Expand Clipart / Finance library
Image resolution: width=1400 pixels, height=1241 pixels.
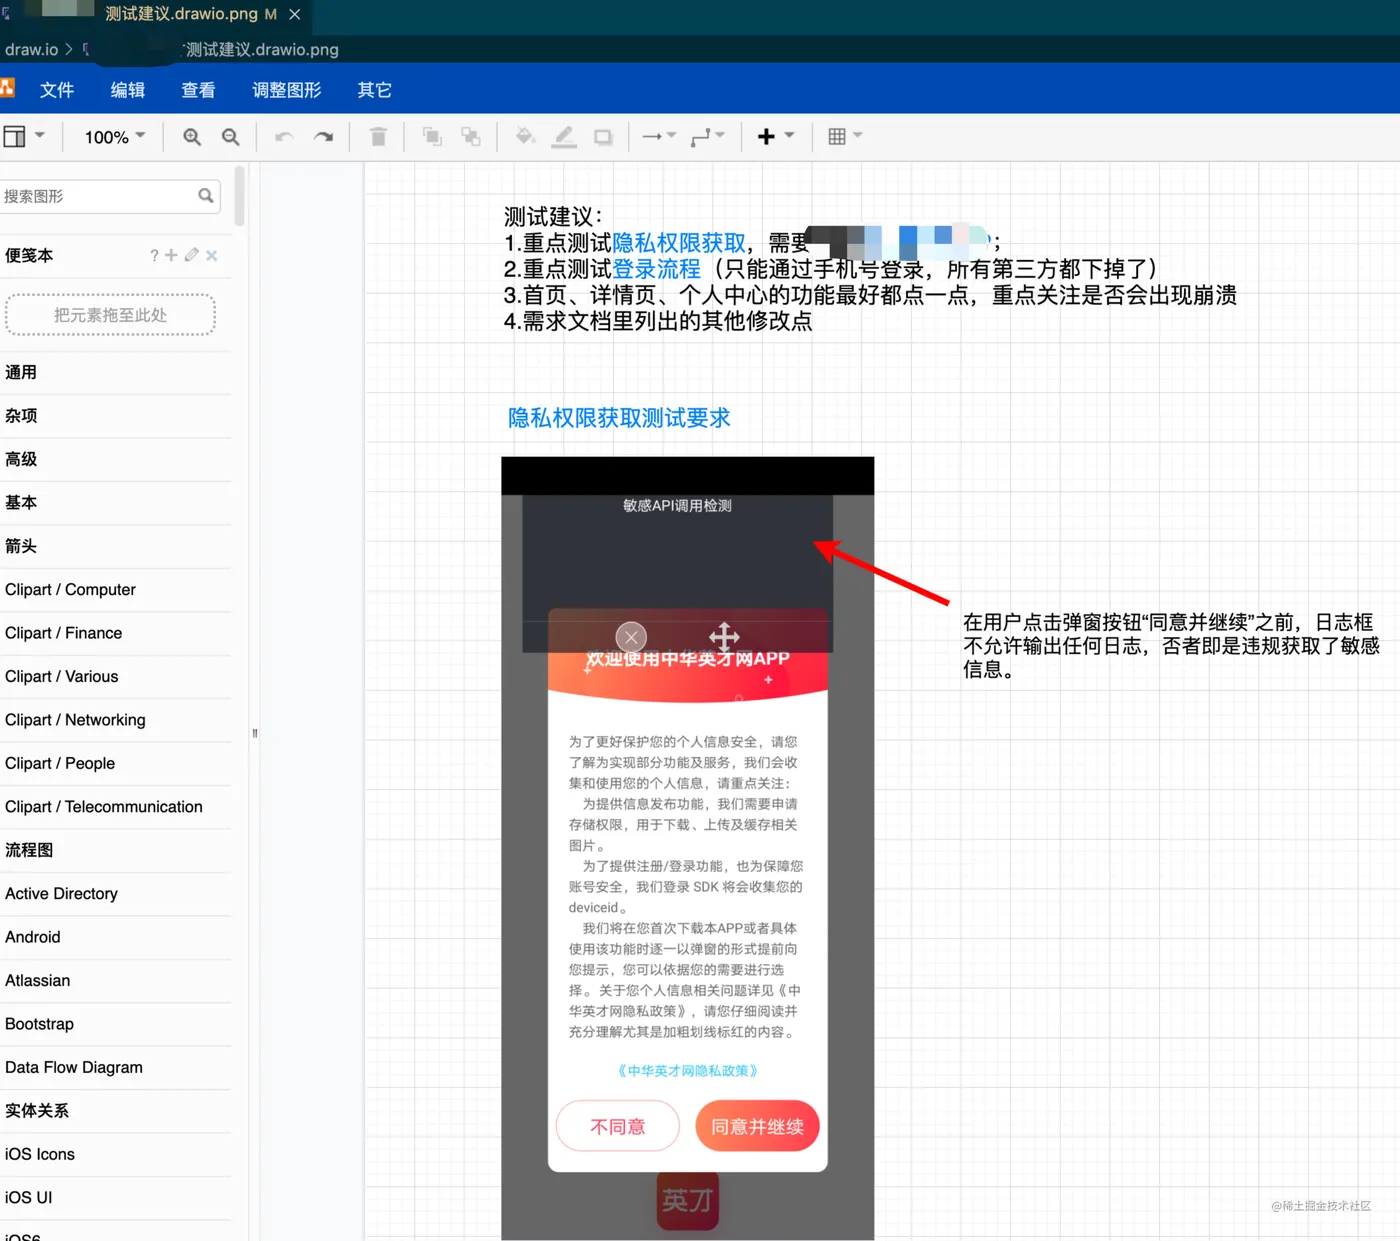tap(116, 633)
